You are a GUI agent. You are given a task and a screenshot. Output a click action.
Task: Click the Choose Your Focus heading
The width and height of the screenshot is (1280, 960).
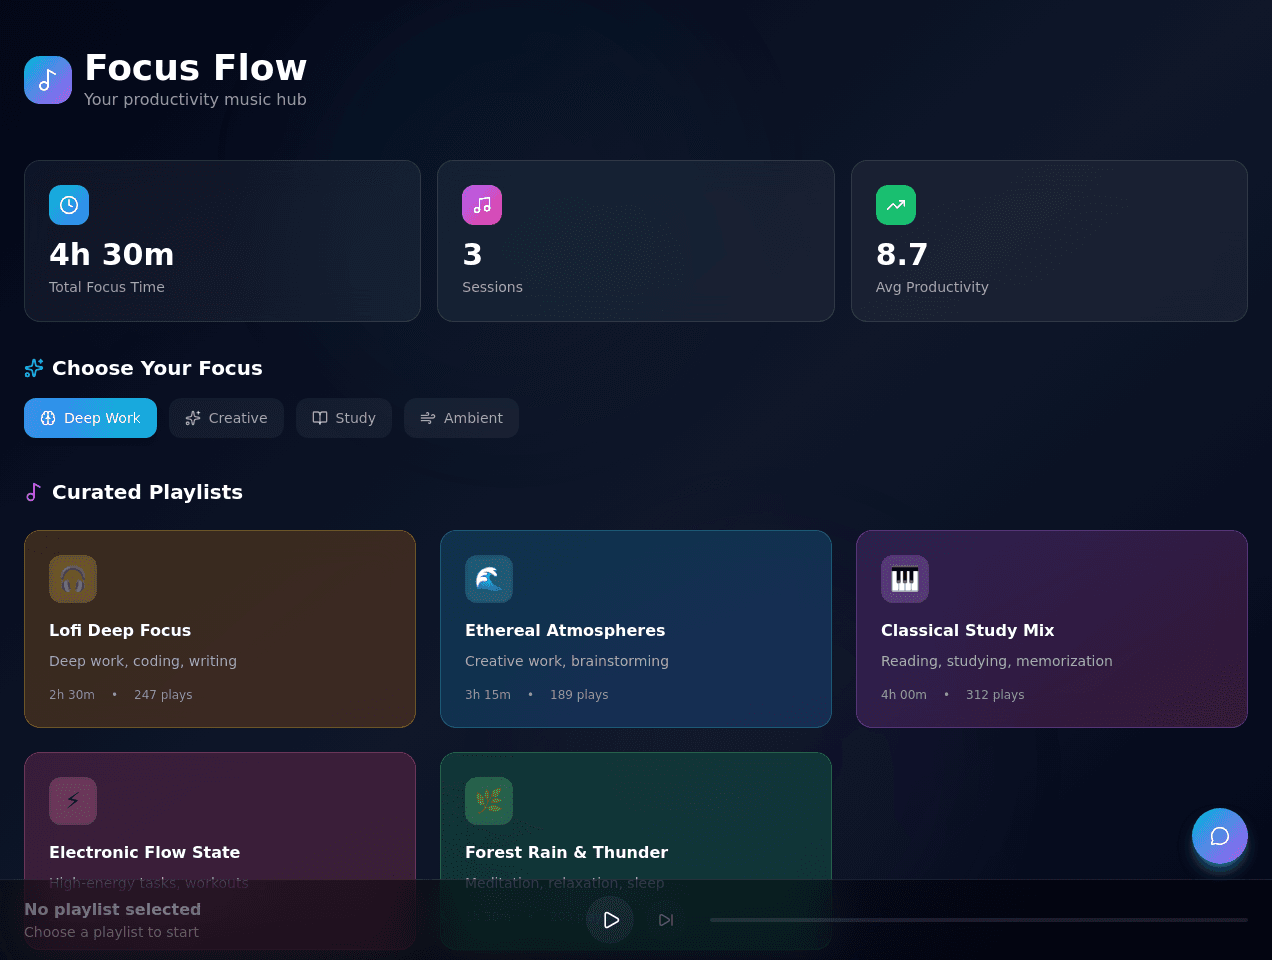coord(157,368)
